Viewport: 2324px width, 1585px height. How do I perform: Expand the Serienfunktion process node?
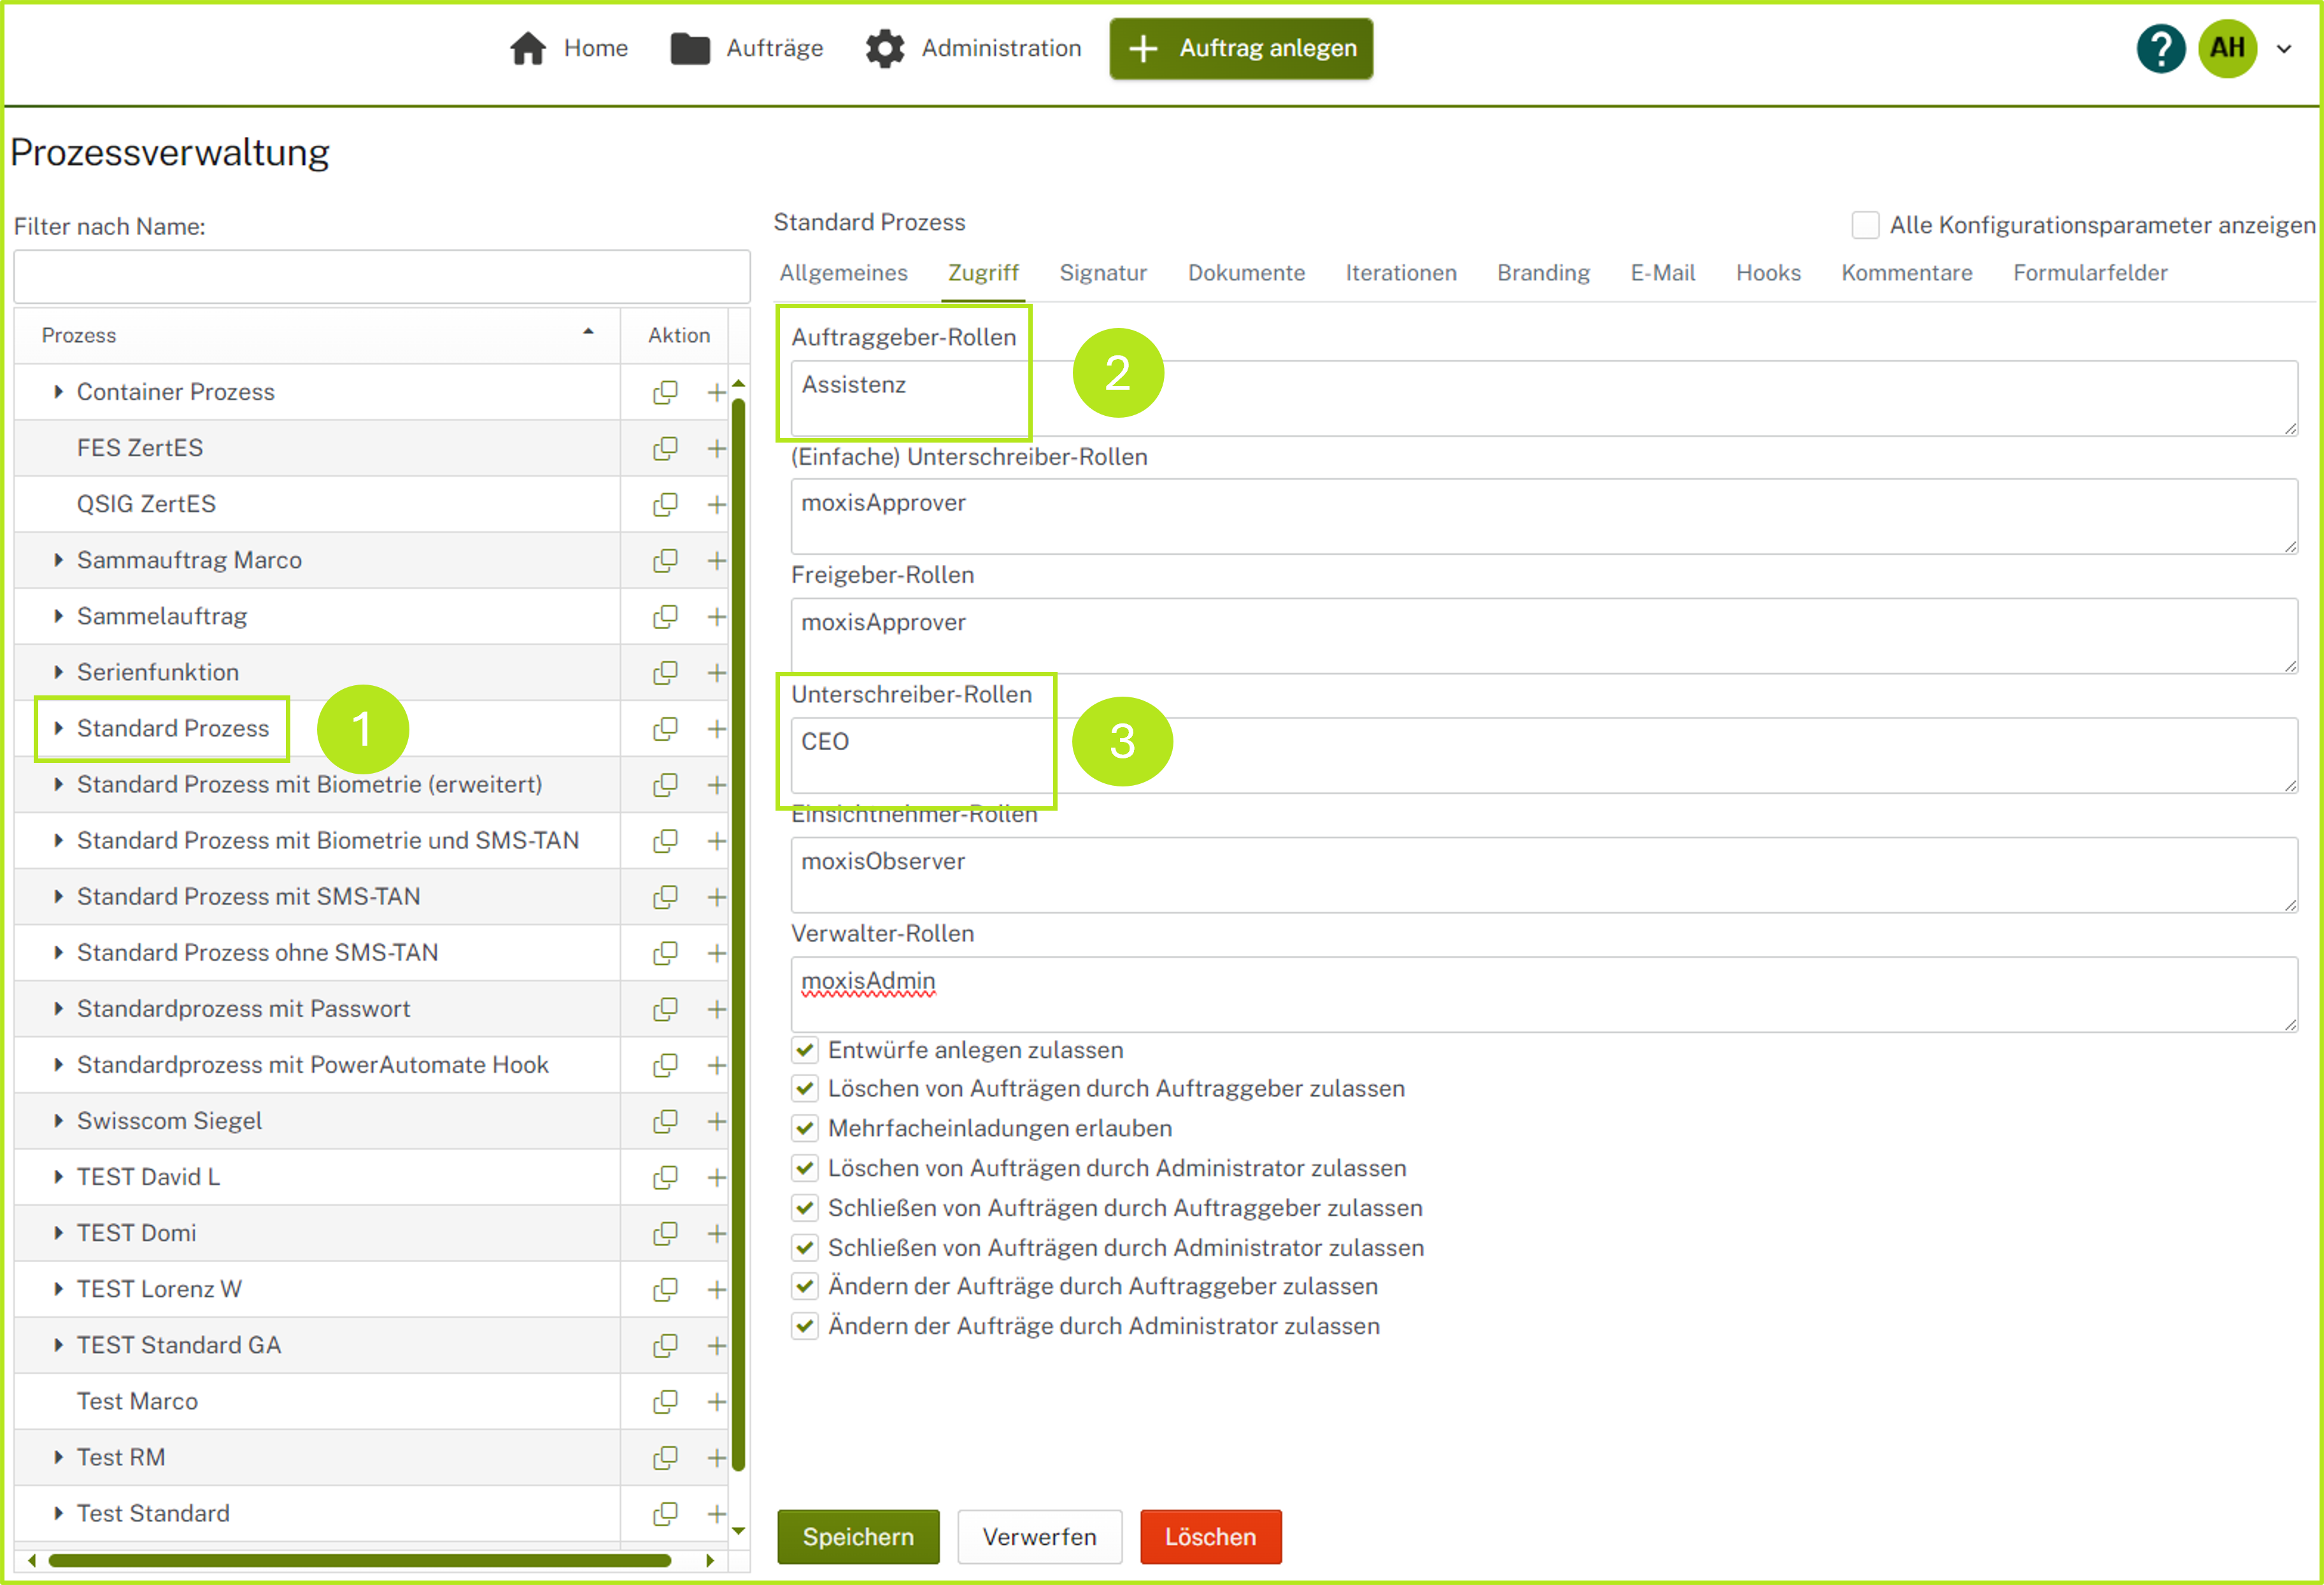click(x=58, y=672)
